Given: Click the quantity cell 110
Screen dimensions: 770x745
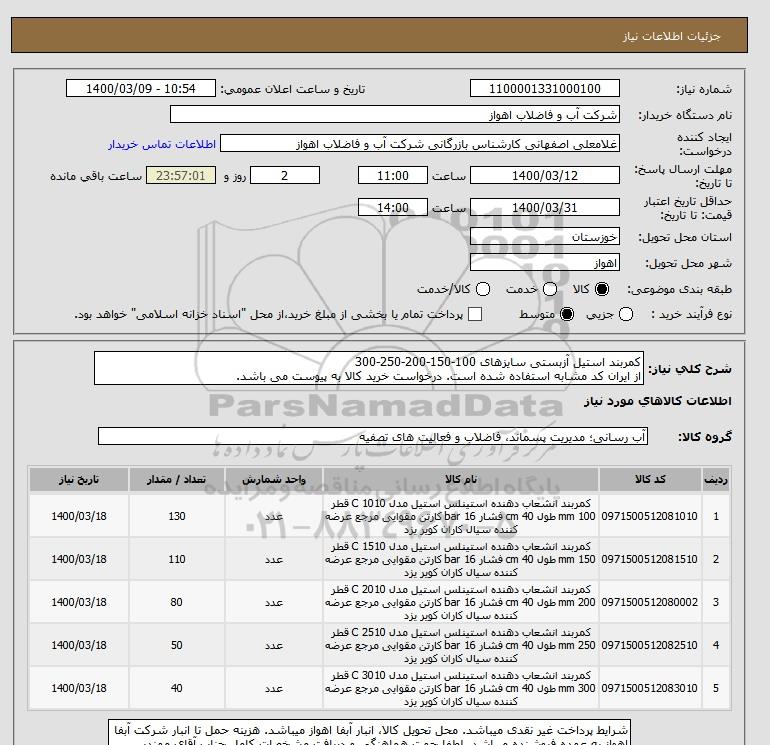Looking at the screenshot, I should pyautogui.click(x=177, y=559).
